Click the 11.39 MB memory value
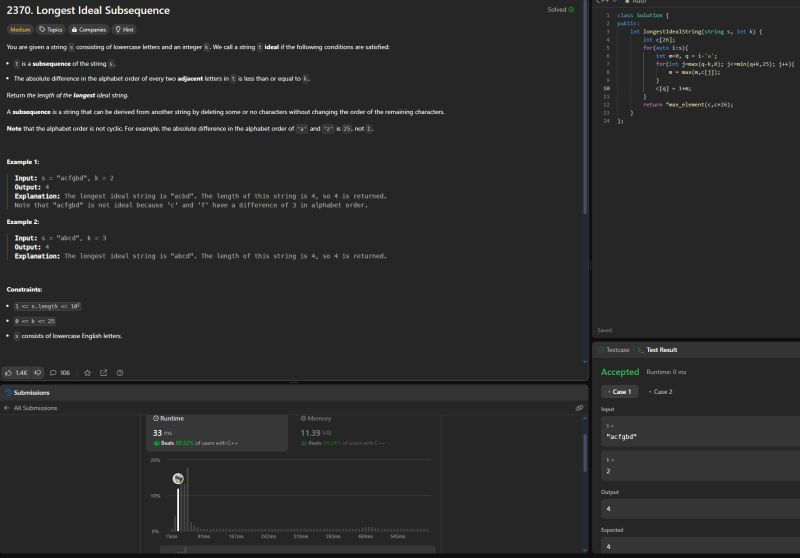The image size is (800, 558). (x=316, y=433)
